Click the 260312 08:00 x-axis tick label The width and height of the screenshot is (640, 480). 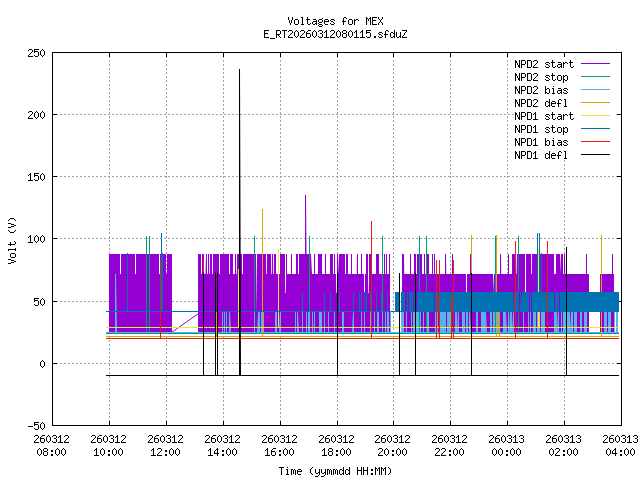(51, 444)
